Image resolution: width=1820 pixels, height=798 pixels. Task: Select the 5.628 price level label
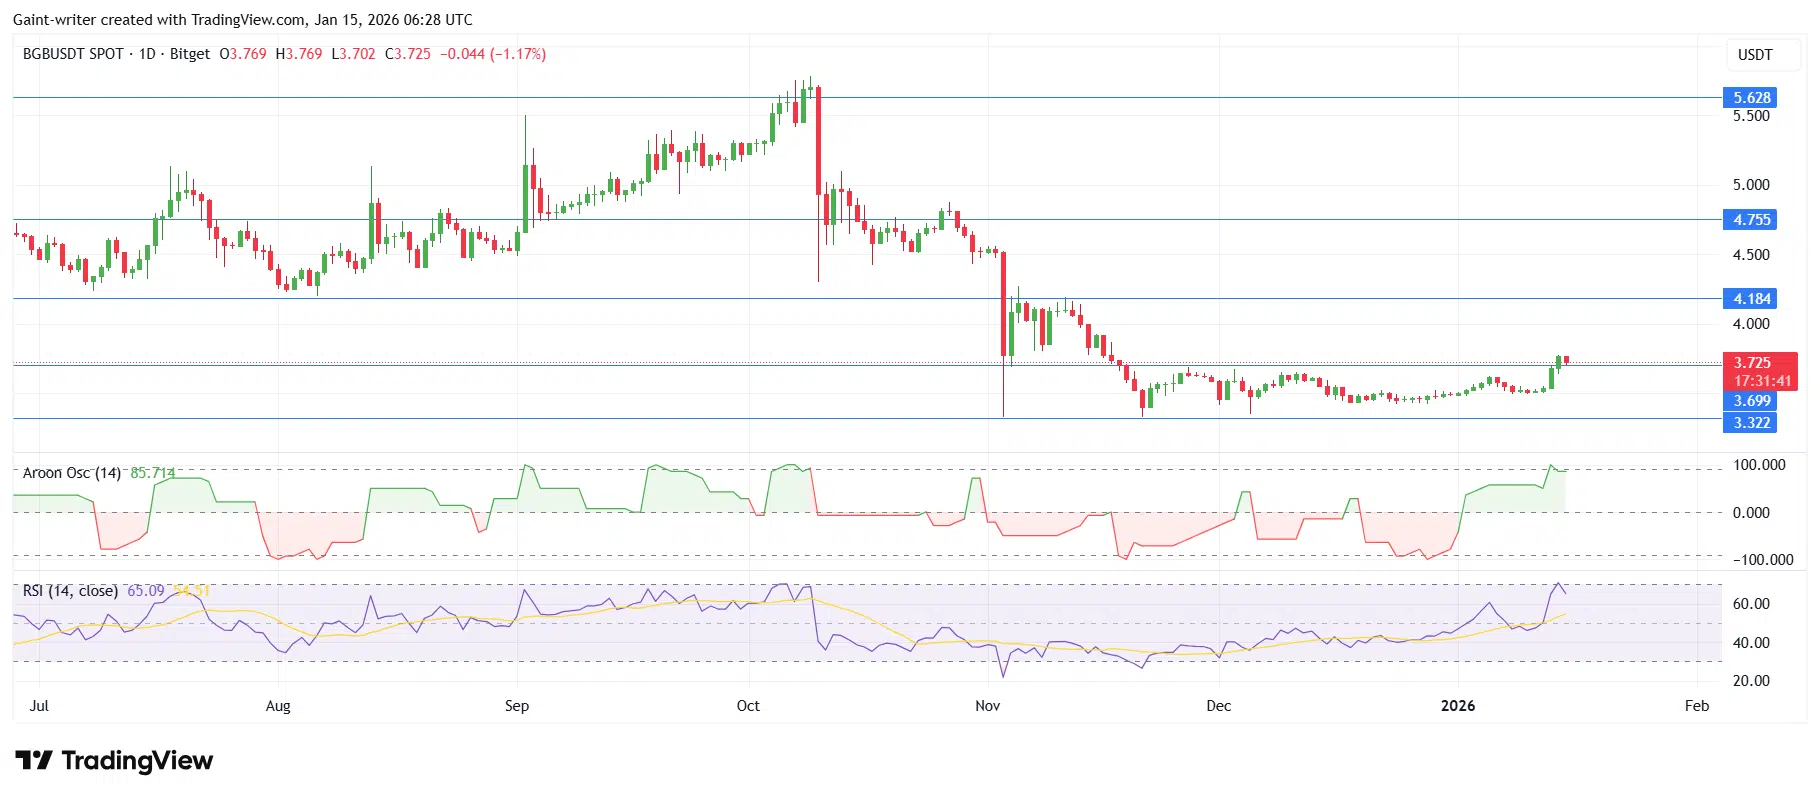[1751, 97]
